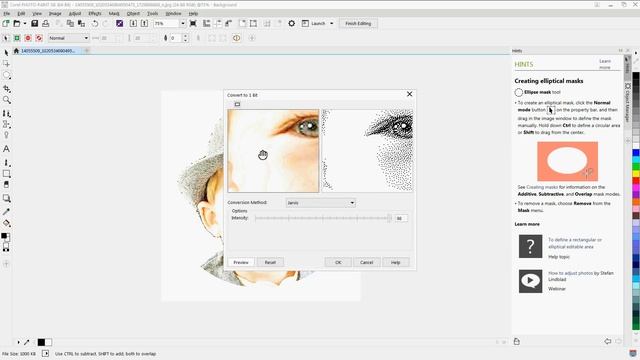Viewport: 640px width, 360px height.
Task: Click the Finish Editing button
Action: (358, 24)
